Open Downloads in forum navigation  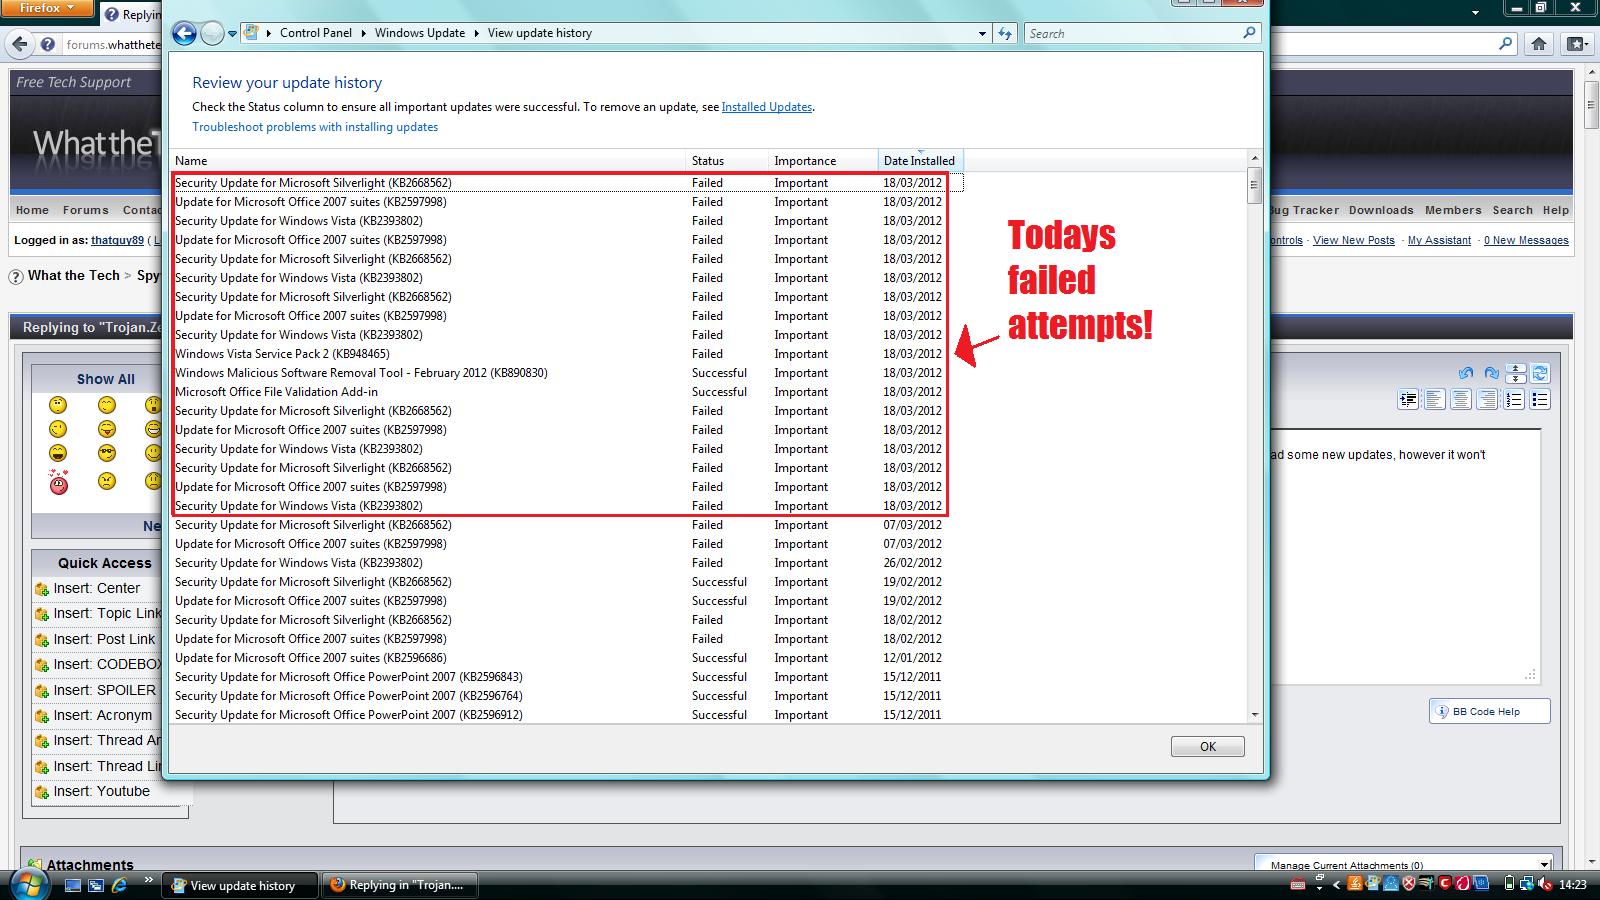click(x=1381, y=210)
